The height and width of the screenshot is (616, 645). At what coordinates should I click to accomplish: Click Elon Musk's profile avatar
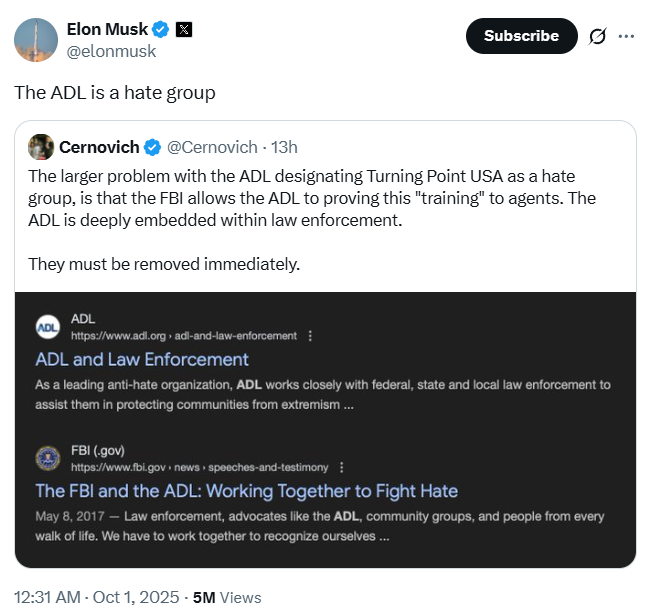pos(34,39)
